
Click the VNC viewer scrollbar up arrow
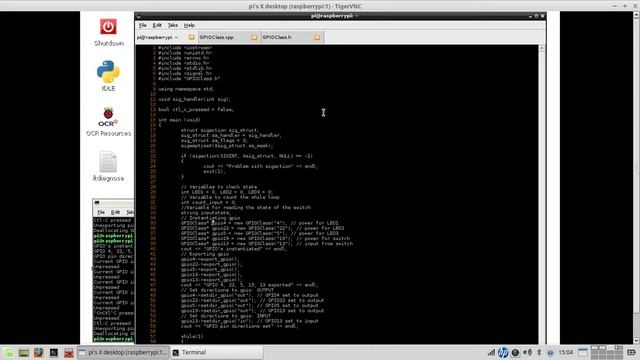coord(636,15)
